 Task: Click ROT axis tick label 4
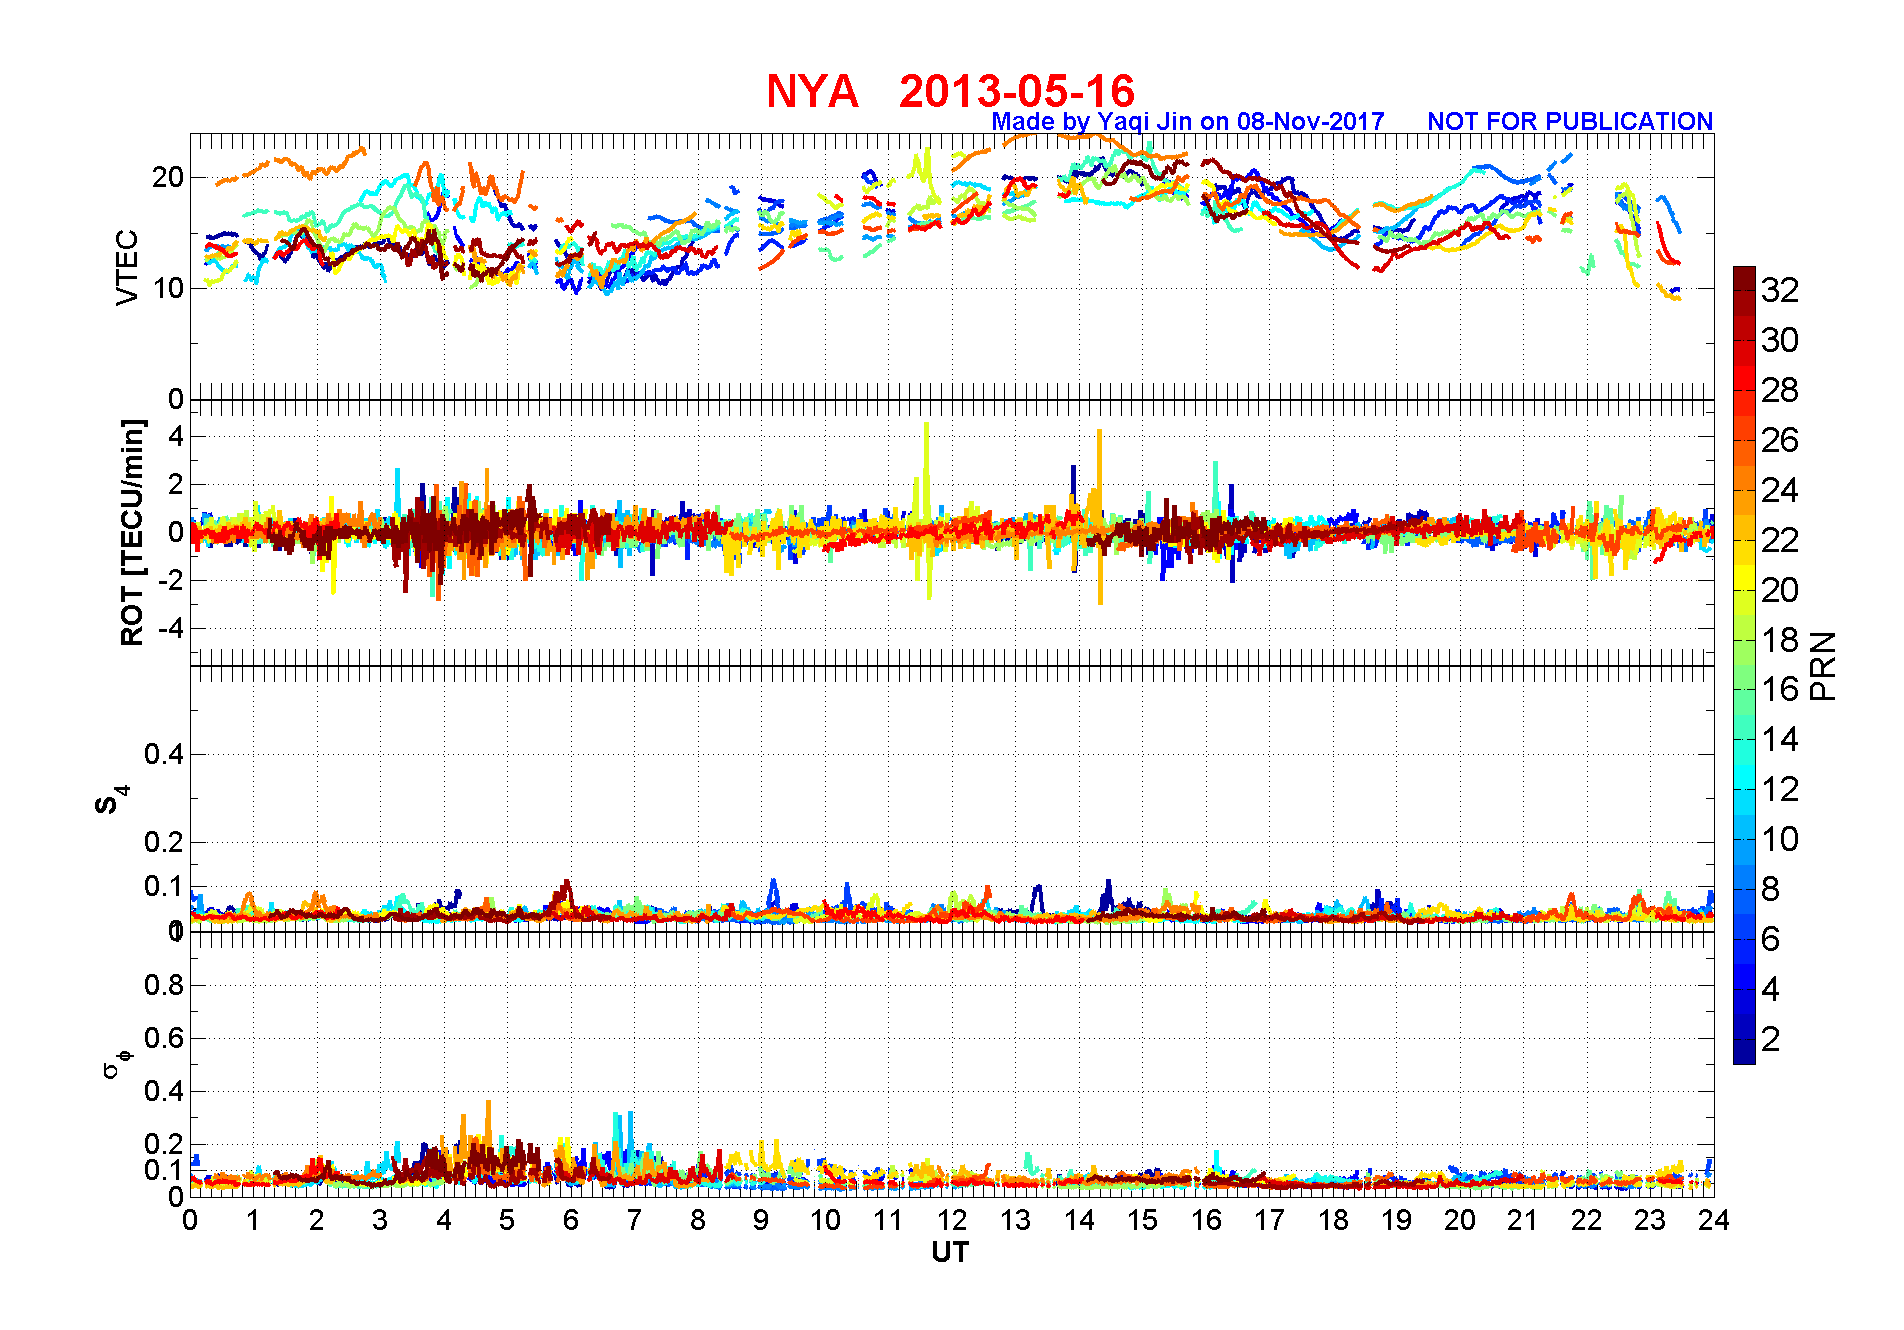pos(176,436)
